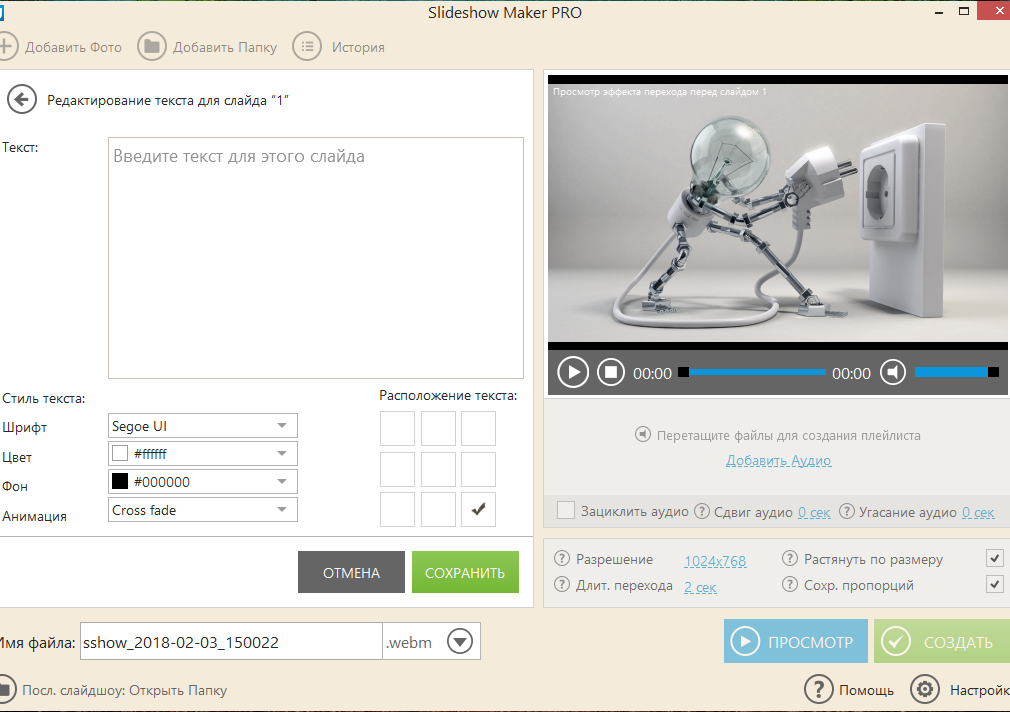Open help for Растянуть по размеру
This screenshot has height=712, width=1010.
(790, 559)
